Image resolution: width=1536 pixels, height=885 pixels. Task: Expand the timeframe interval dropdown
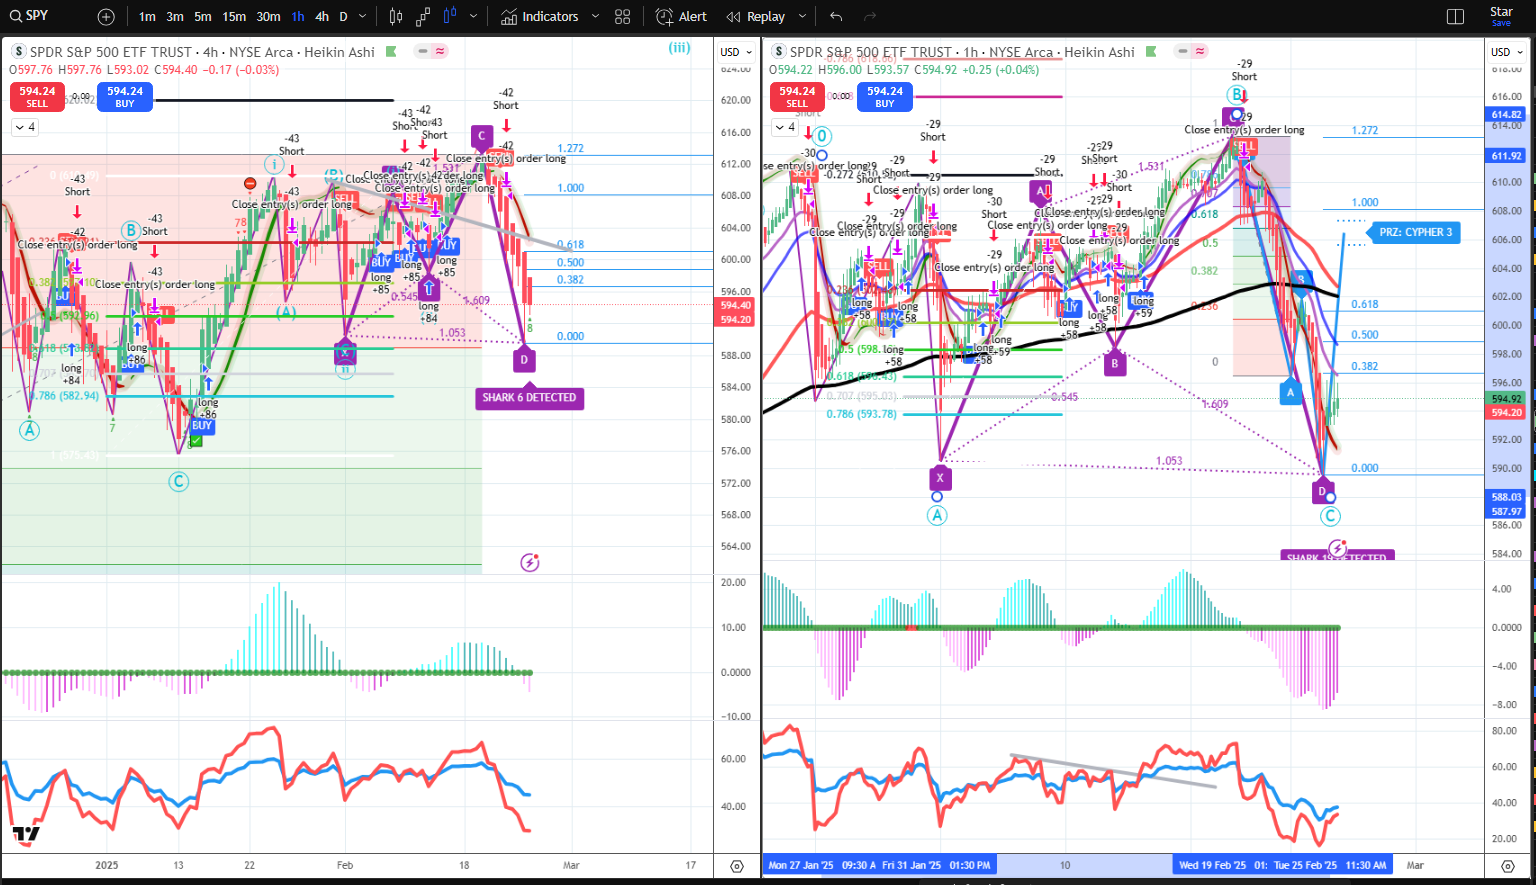pos(362,17)
